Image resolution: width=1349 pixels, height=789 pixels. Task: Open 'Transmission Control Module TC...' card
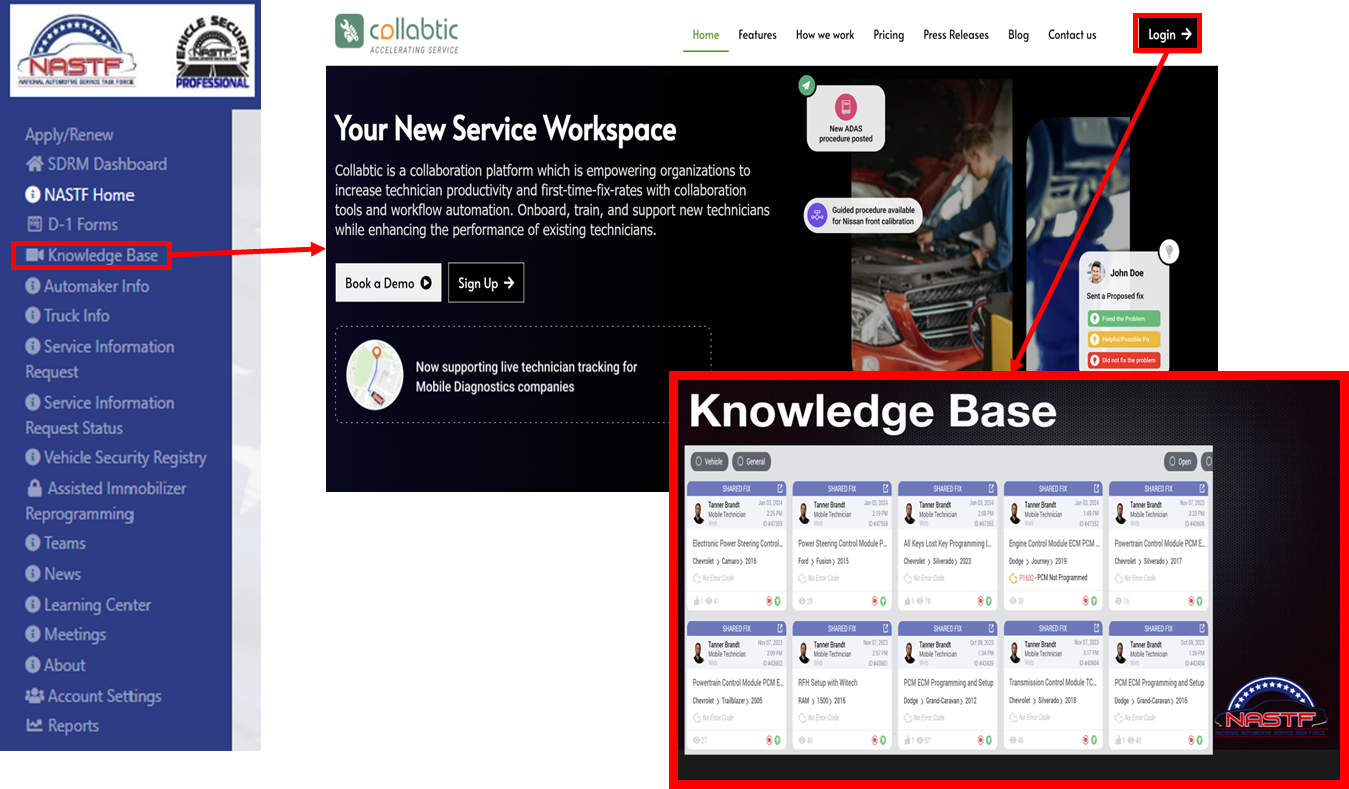(x=1053, y=683)
